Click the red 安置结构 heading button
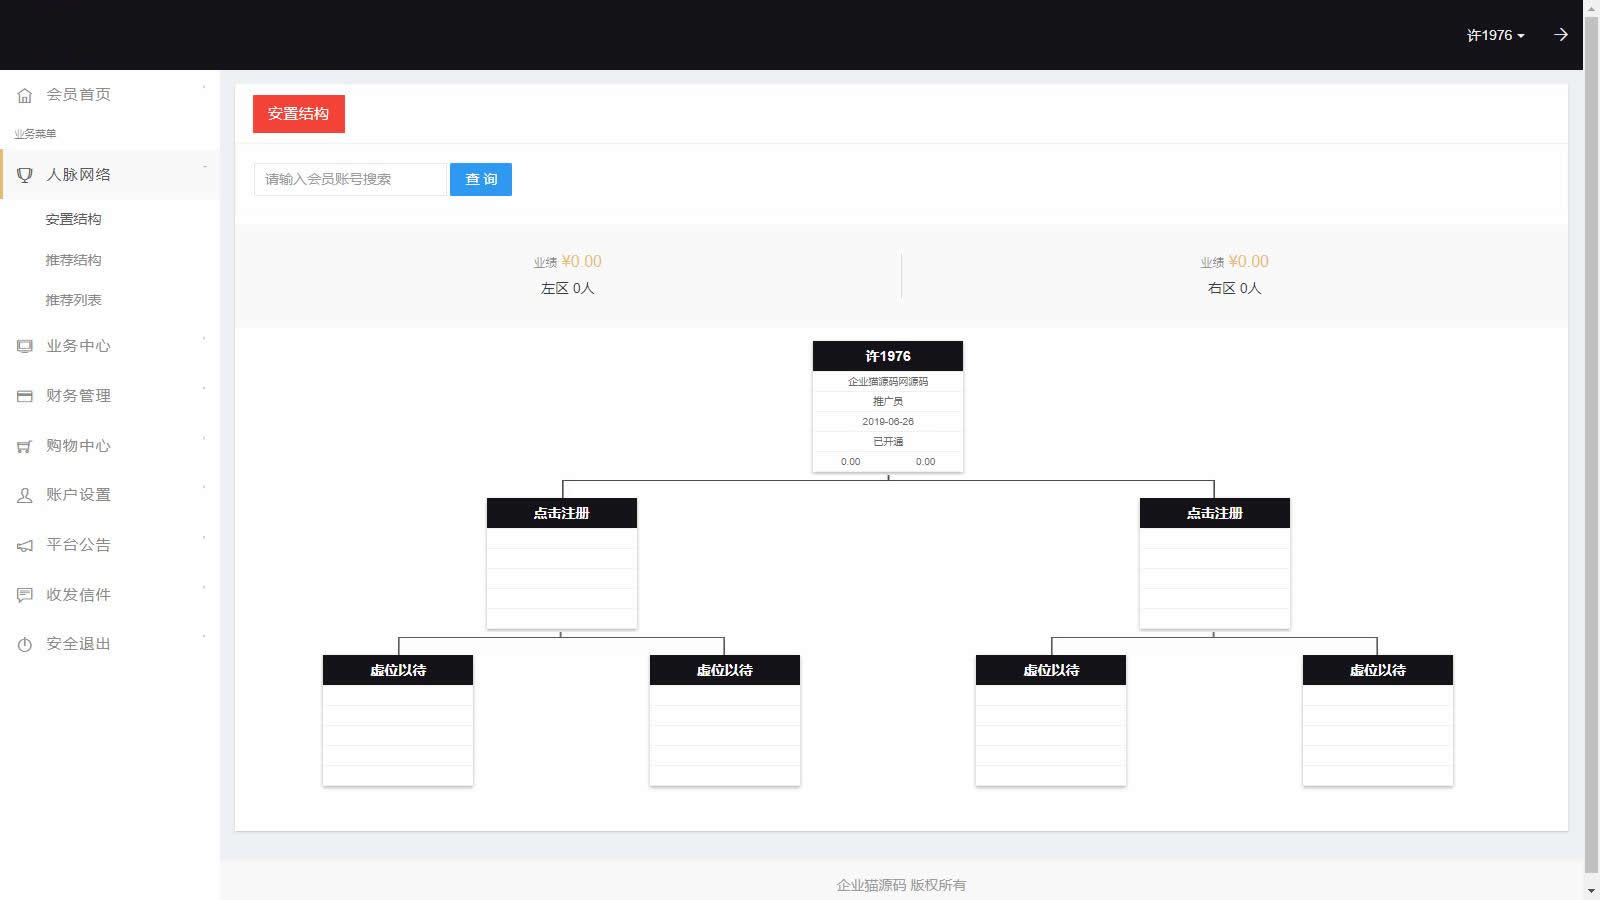 tap(298, 114)
